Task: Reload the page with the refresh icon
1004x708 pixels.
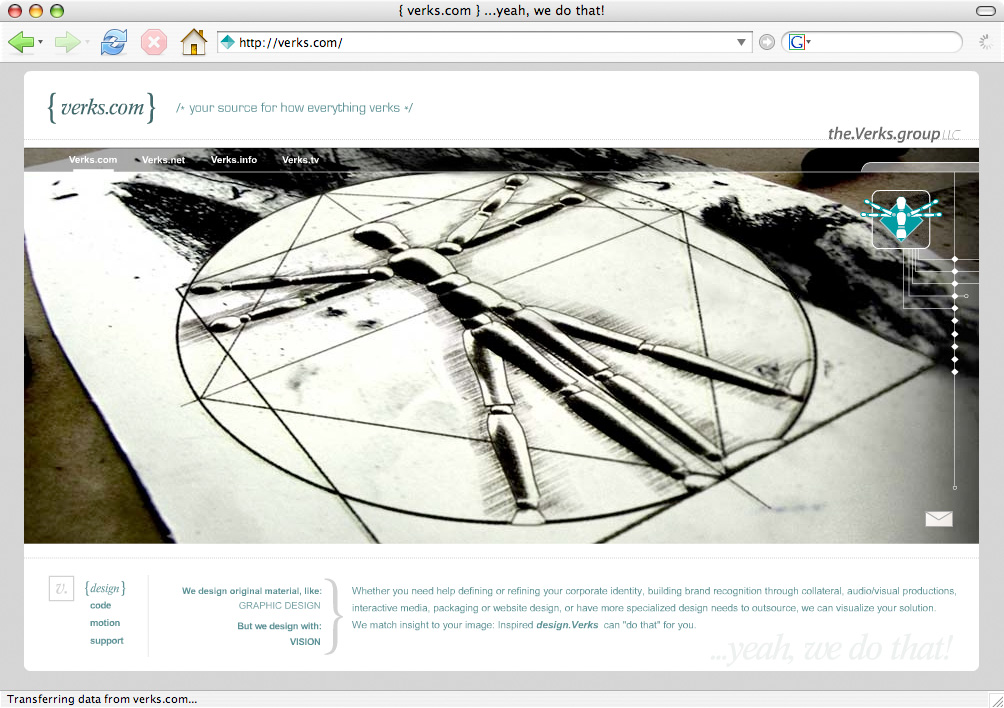Action: pos(114,43)
